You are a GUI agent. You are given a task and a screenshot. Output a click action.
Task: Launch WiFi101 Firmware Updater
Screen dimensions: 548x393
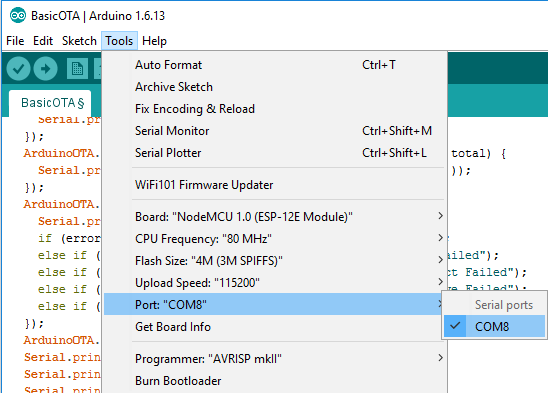pyautogui.click(x=275, y=185)
